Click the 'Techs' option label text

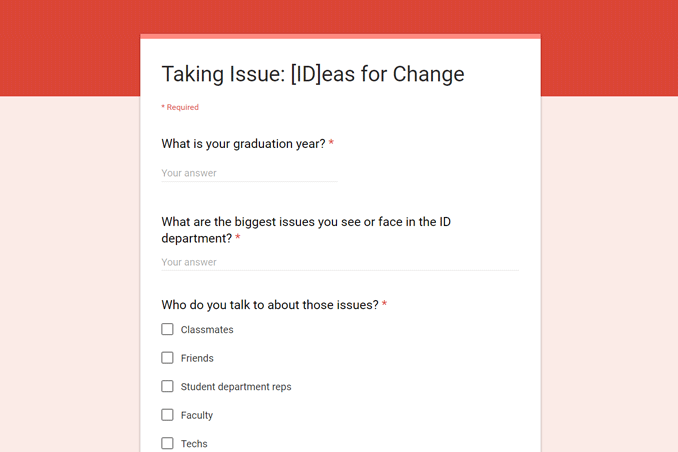pos(194,444)
